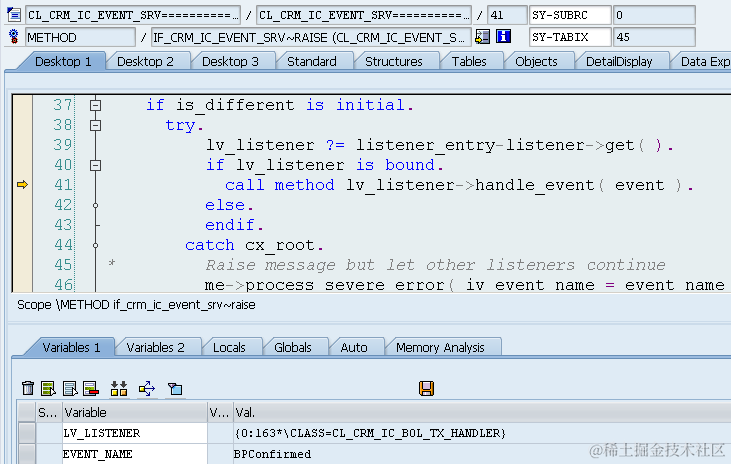Click the orange floppy disk save icon
The width and height of the screenshot is (731, 464).
pos(426,388)
